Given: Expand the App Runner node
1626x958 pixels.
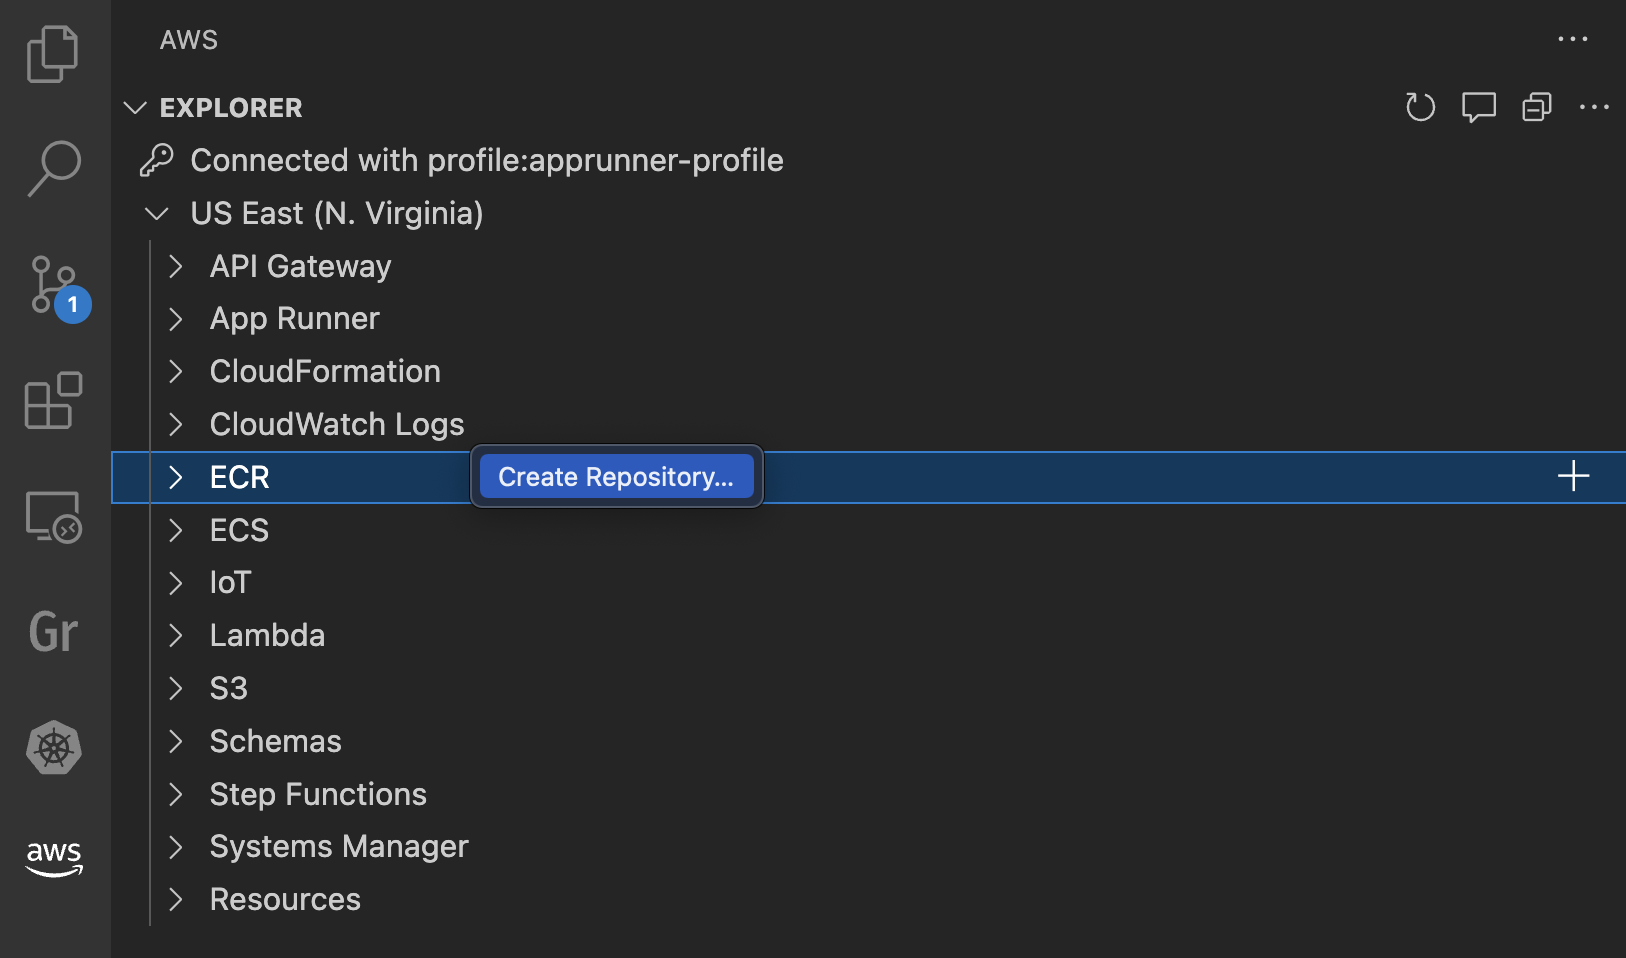Looking at the screenshot, I should pyautogui.click(x=176, y=319).
